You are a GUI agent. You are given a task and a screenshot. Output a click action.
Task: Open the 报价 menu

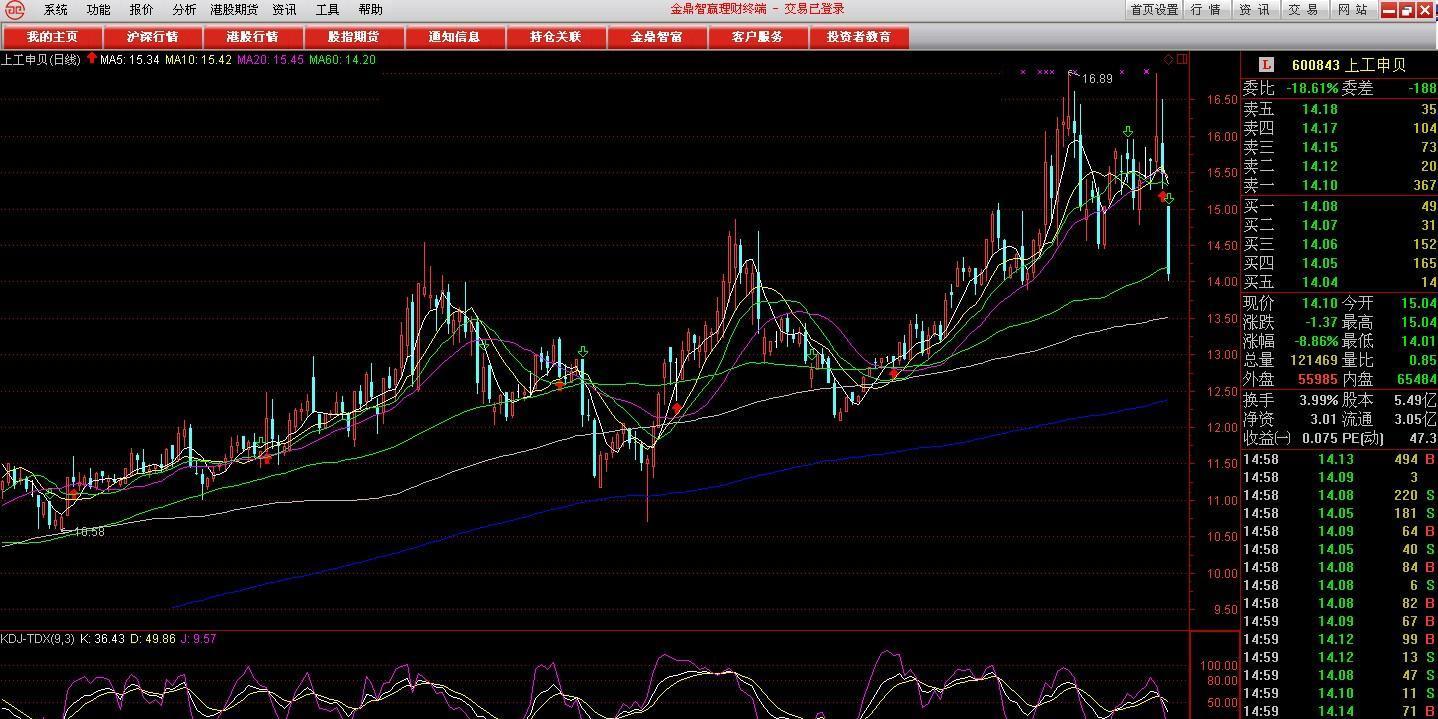(141, 10)
